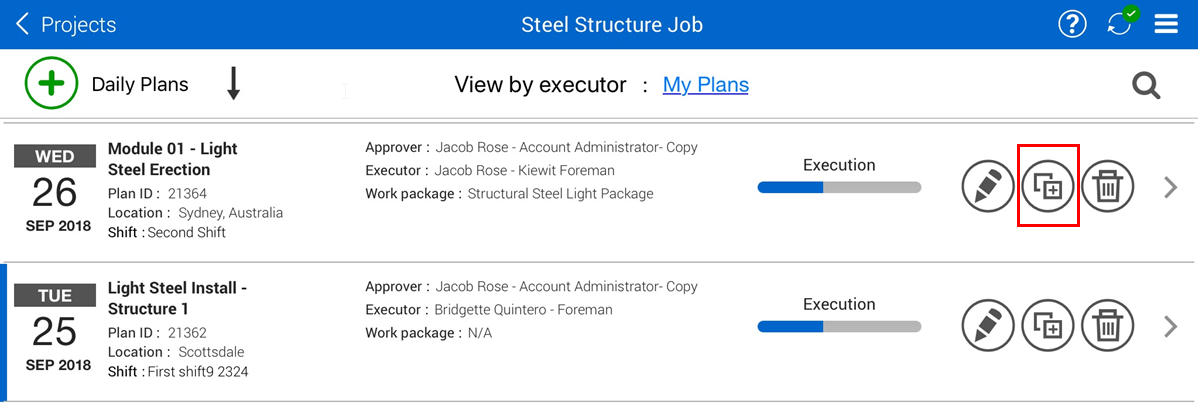Open the help question mark icon

1072,25
